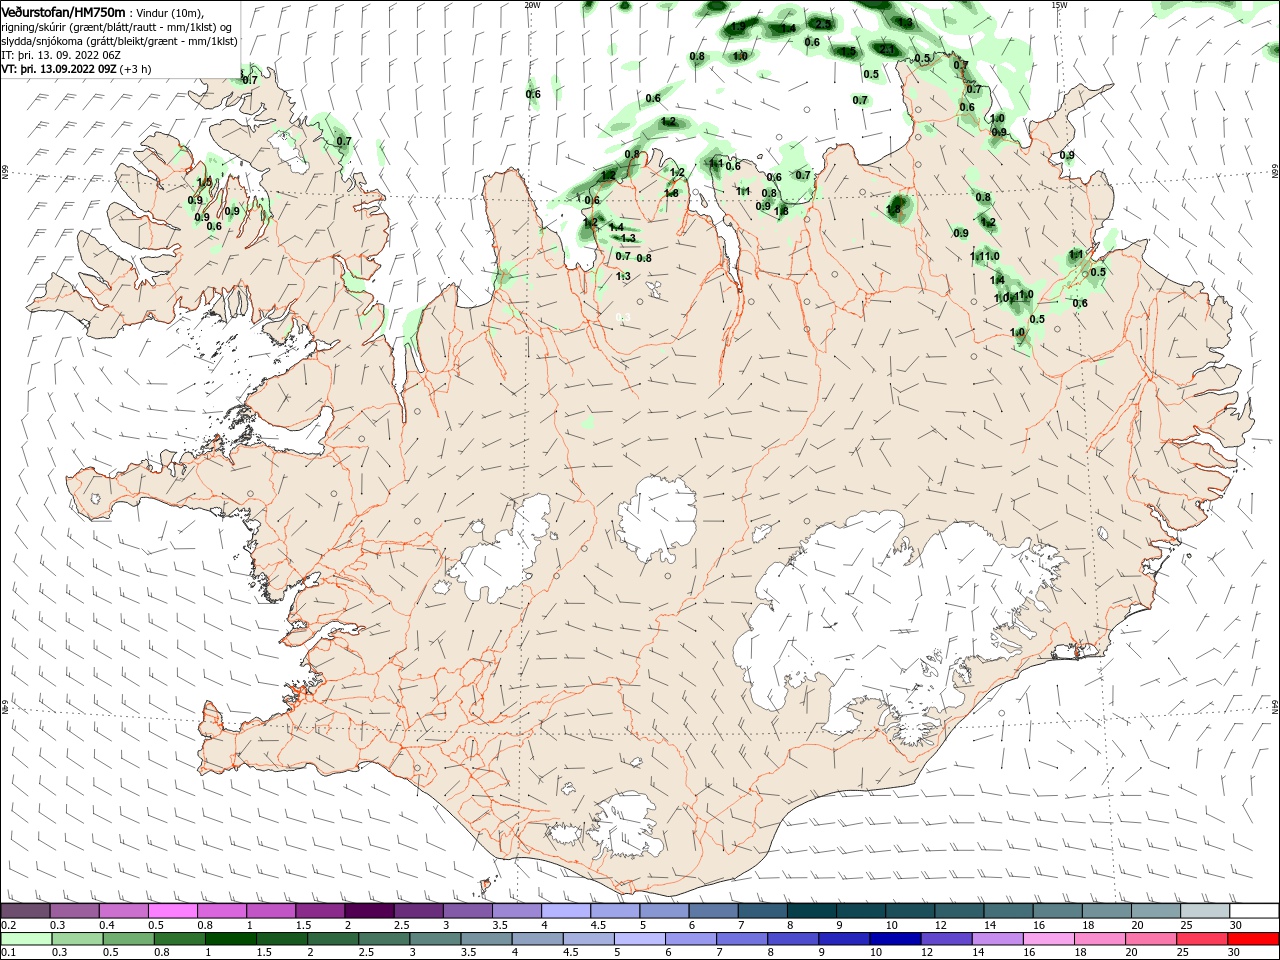1280x960 pixels.
Task: Pick upper legend pale gray swatch between 25 and 30
Action: (x=1205, y=911)
